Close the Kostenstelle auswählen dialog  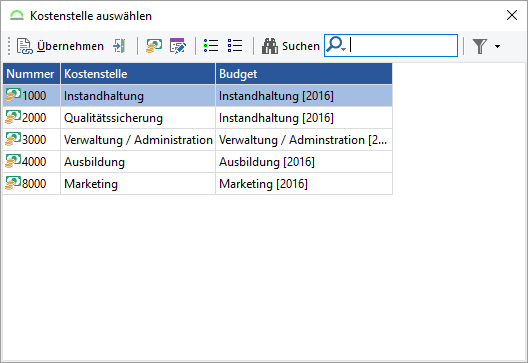point(512,15)
